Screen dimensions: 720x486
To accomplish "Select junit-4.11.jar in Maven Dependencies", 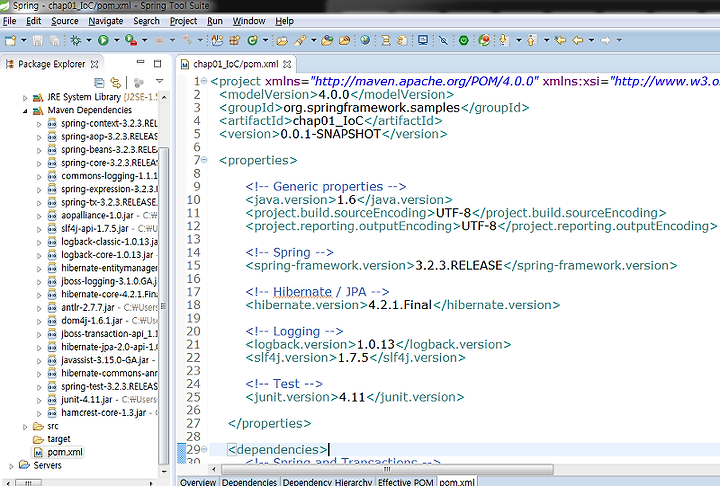I will [x=87, y=400].
